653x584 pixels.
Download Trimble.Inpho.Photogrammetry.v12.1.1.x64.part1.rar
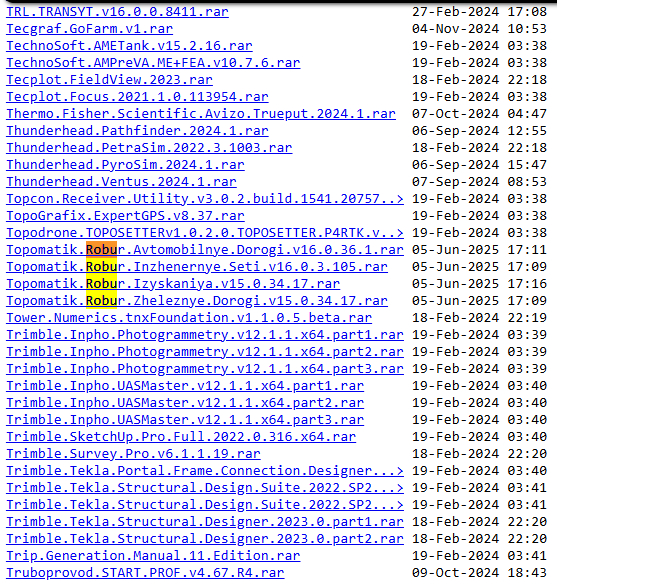coord(204,335)
